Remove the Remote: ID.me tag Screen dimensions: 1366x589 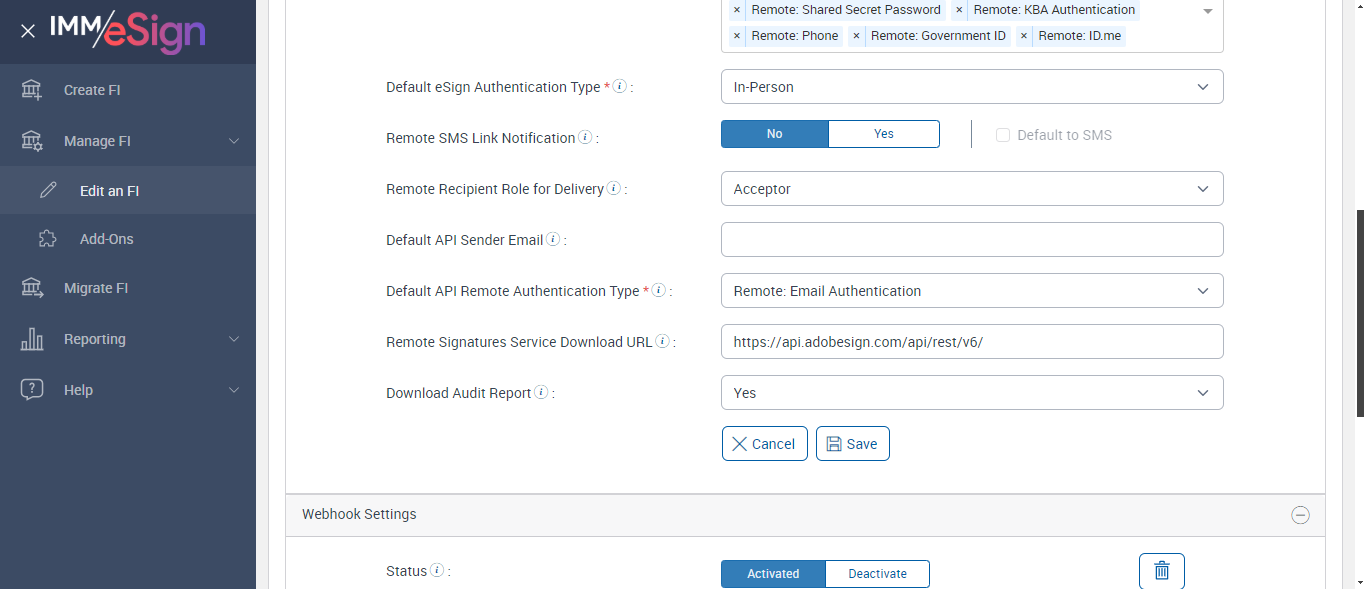pyautogui.click(x=1024, y=36)
